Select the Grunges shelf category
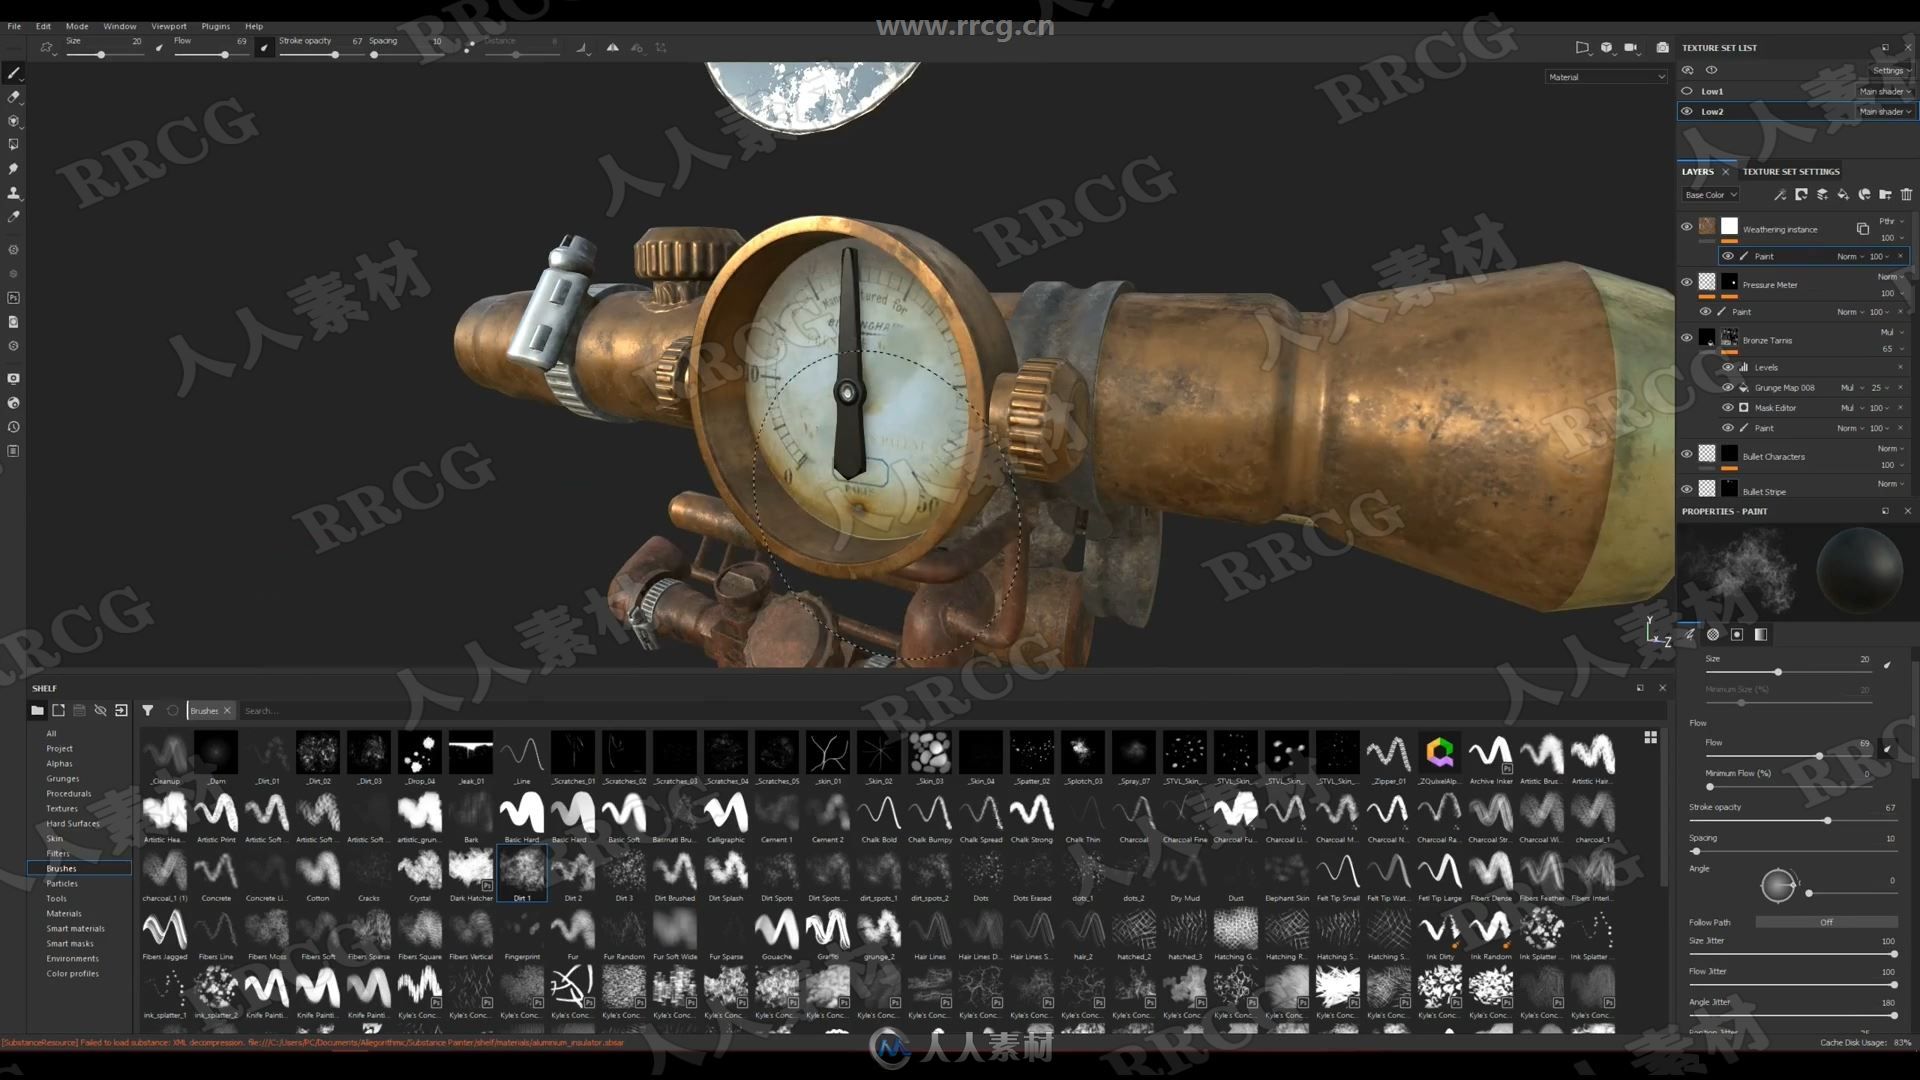 62,778
